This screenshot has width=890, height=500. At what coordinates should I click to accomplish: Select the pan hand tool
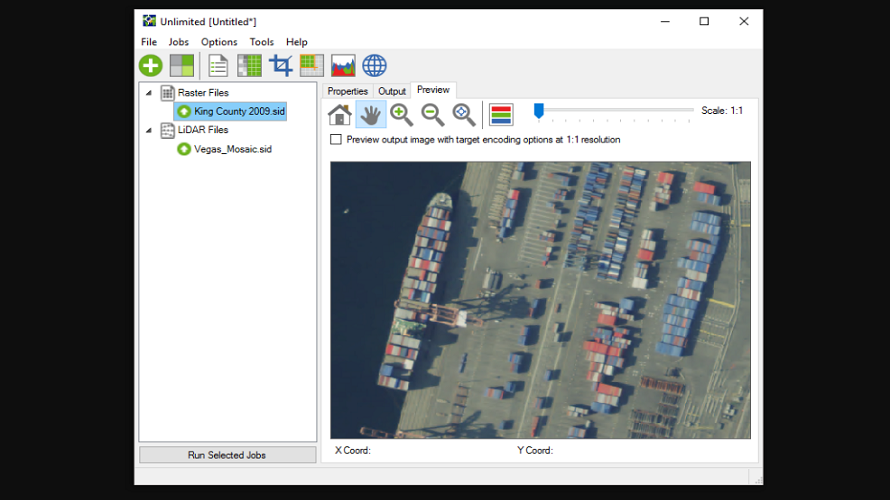[x=370, y=115]
